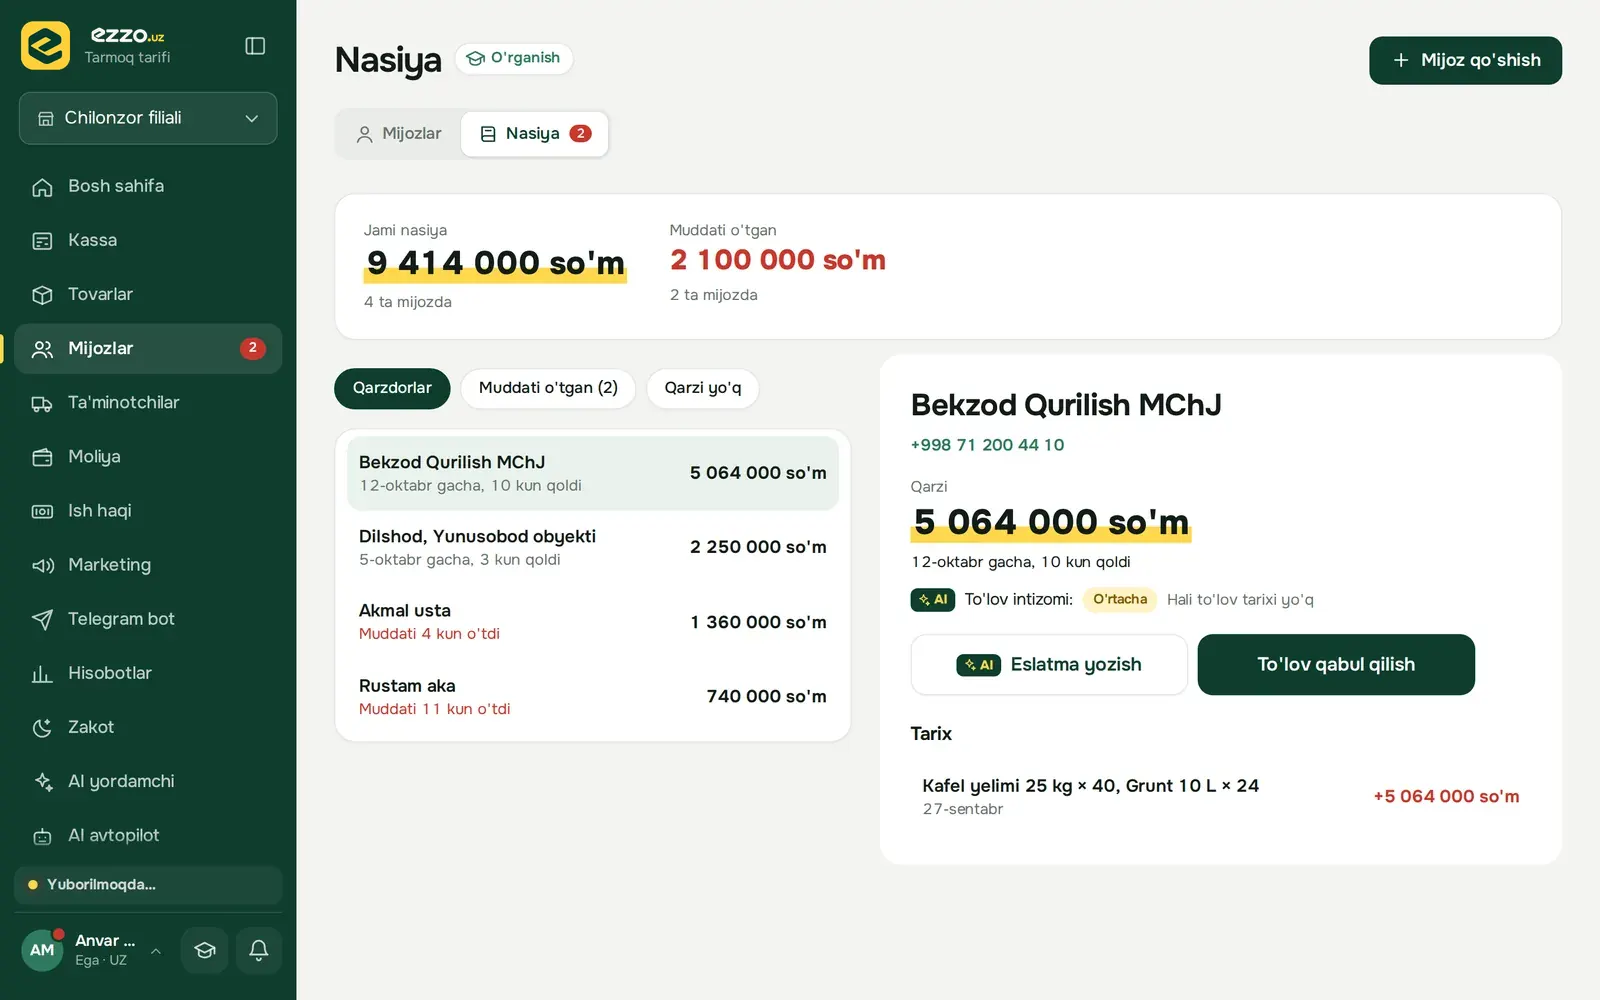Select the Qarzdorlar filter
1600x1000 pixels.
pyautogui.click(x=392, y=388)
